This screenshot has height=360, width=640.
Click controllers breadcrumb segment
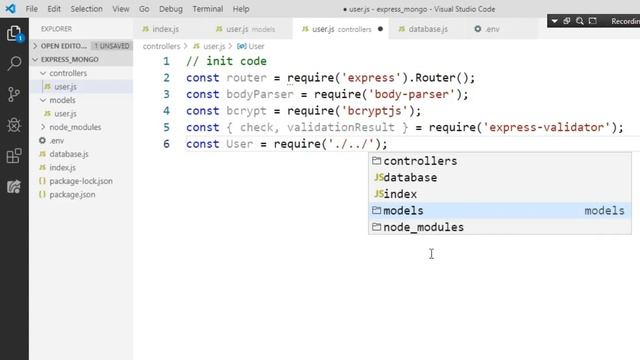click(161, 46)
